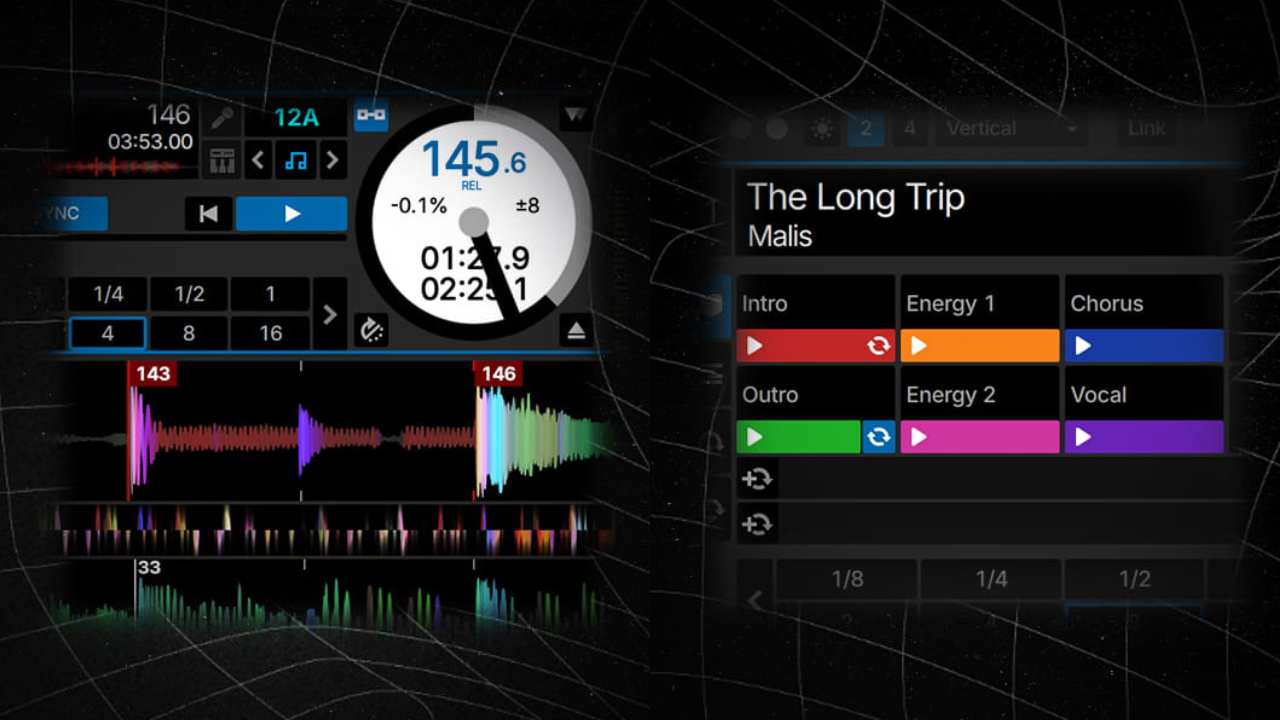
Task: Click the microphone icon beside the 12A key
Action: click(x=221, y=119)
